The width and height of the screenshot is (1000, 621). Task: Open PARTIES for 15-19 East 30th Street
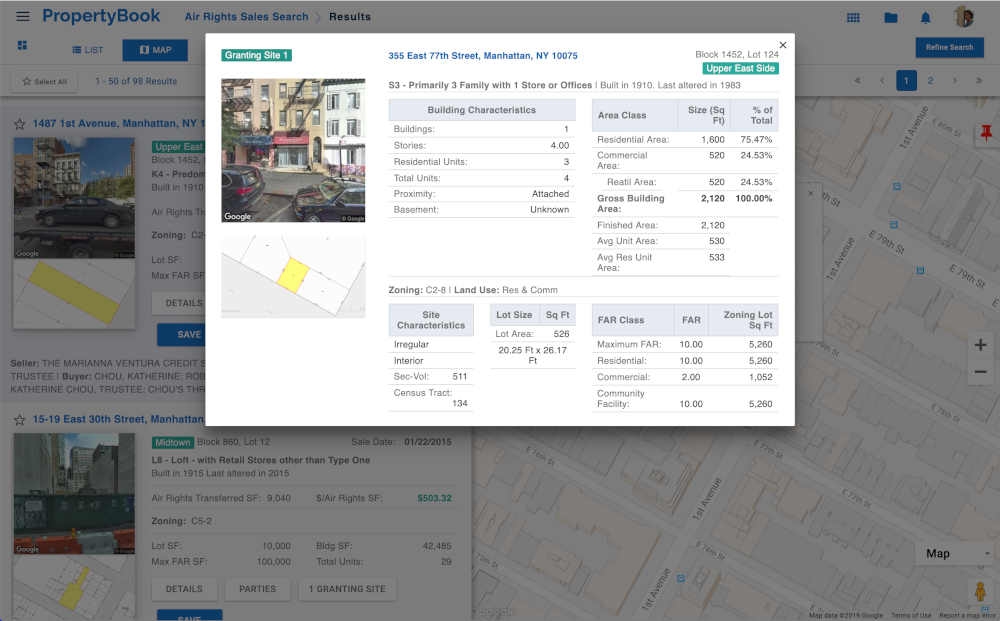(258, 589)
